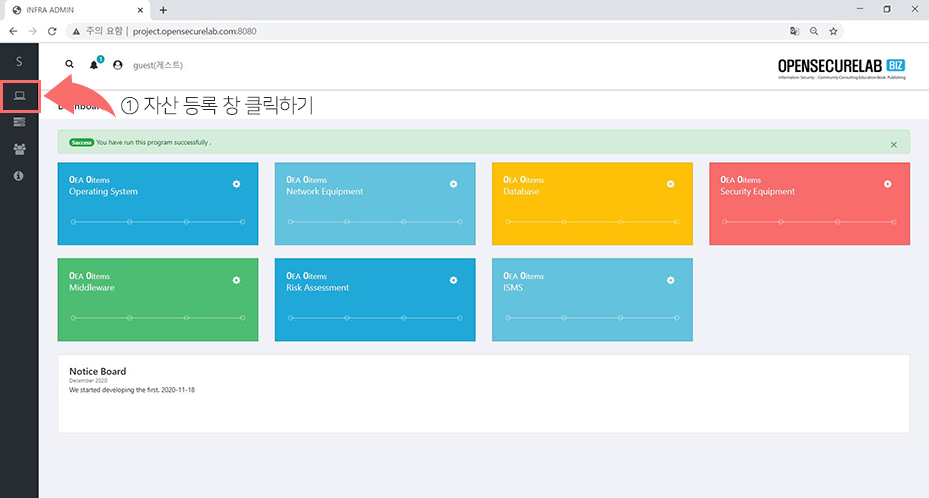Bookmark this page with the star icon
This screenshot has height=498, width=929.
click(832, 31)
